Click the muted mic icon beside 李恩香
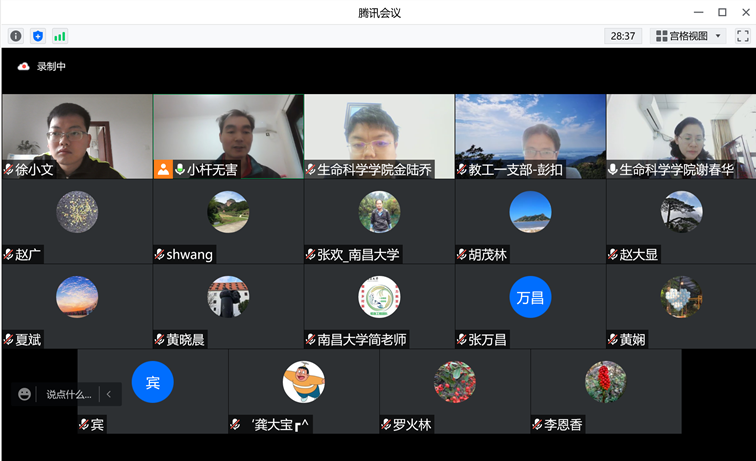This screenshot has width=756, height=461. (x=537, y=425)
